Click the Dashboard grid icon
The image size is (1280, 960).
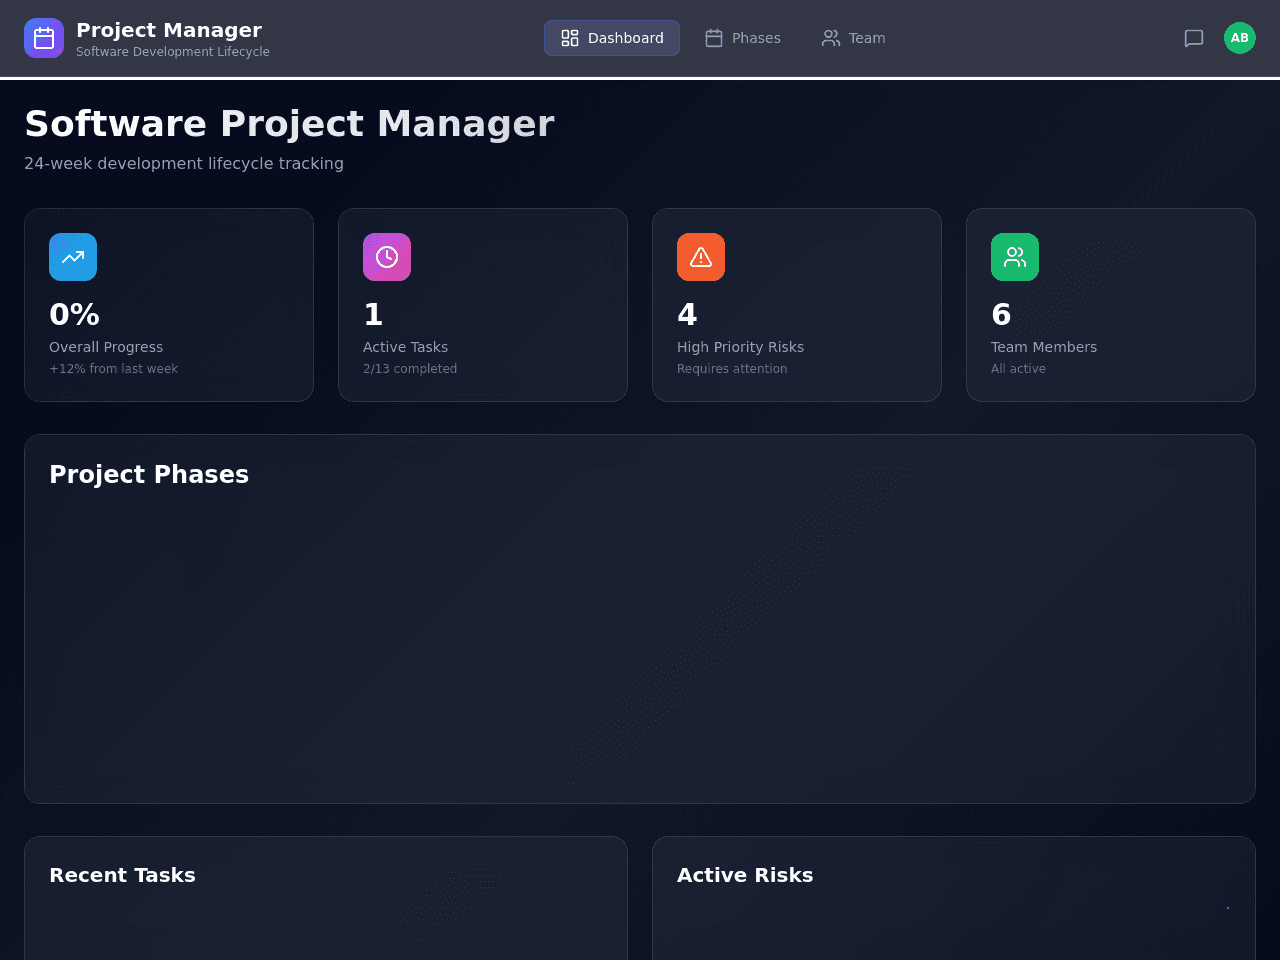(x=570, y=38)
